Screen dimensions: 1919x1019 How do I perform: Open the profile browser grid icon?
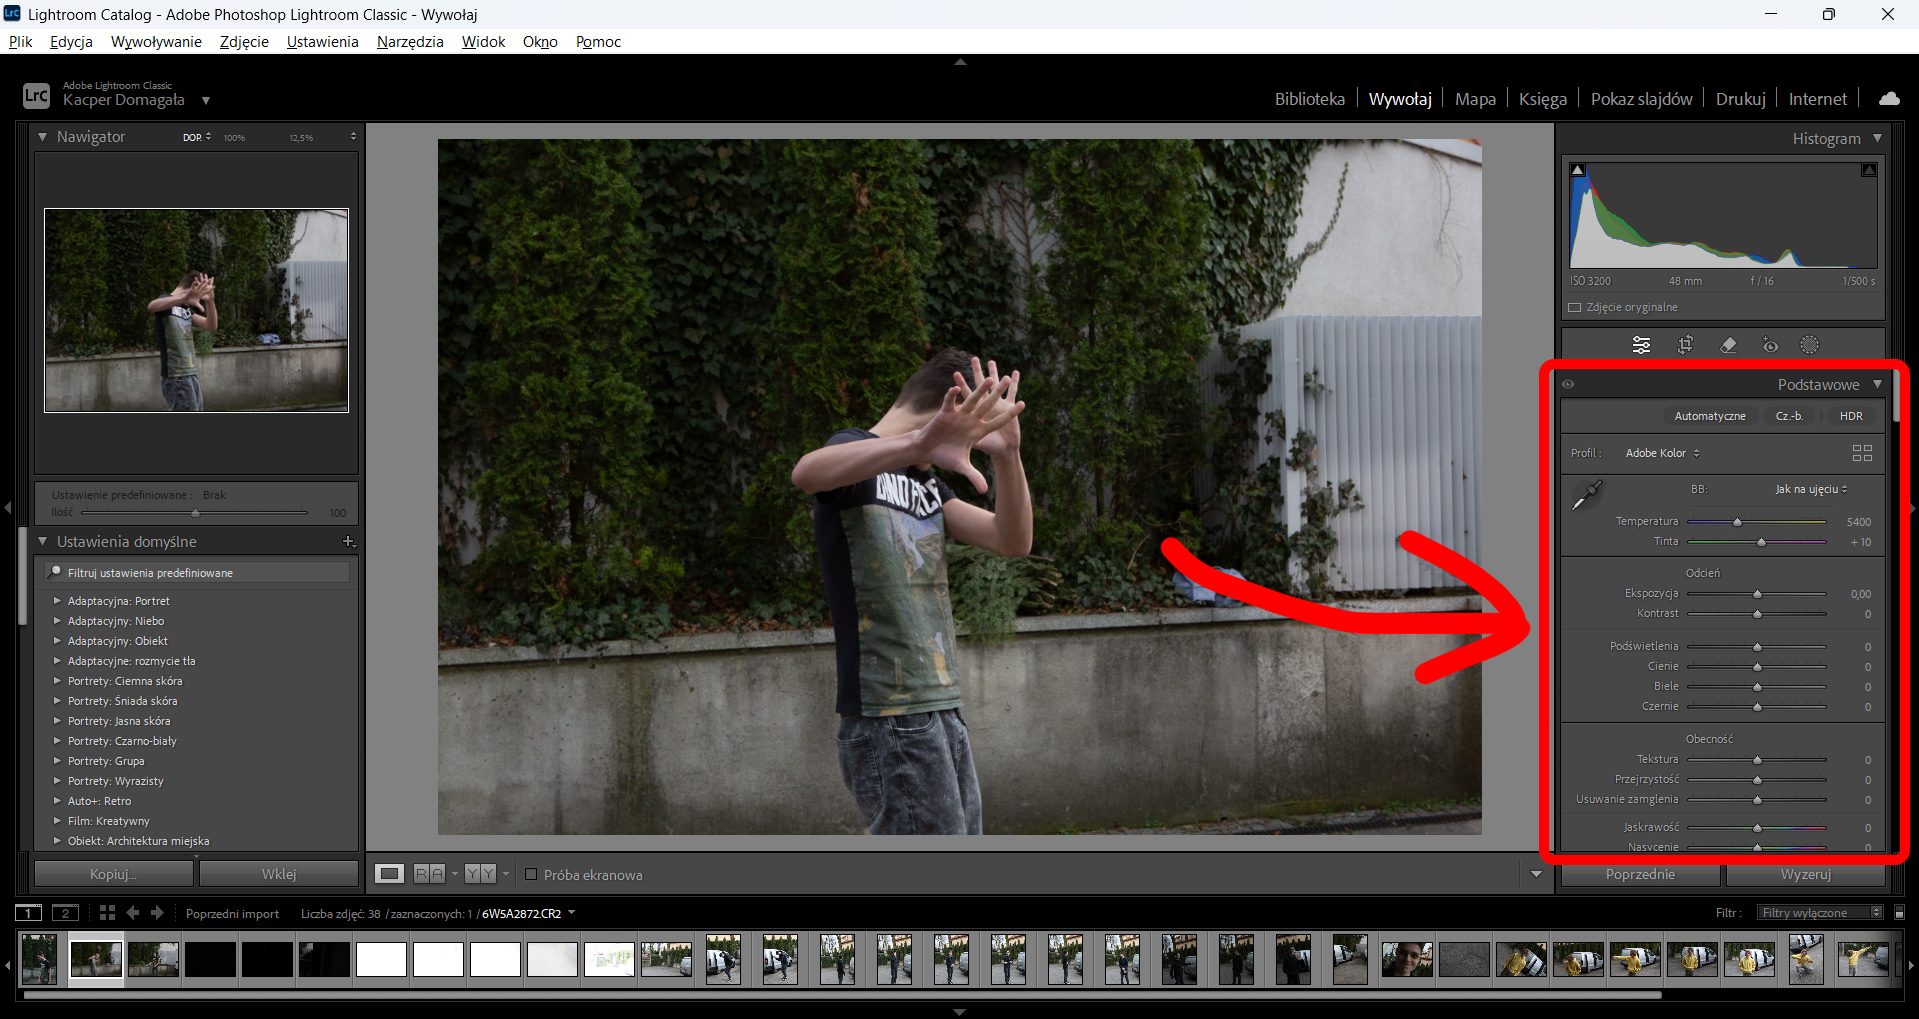[x=1862, y=453]
